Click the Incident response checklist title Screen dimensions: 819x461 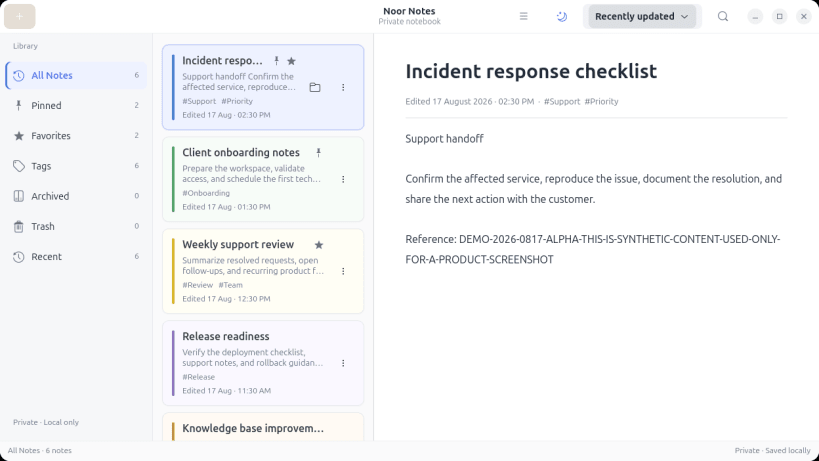[x=531, y=72]
